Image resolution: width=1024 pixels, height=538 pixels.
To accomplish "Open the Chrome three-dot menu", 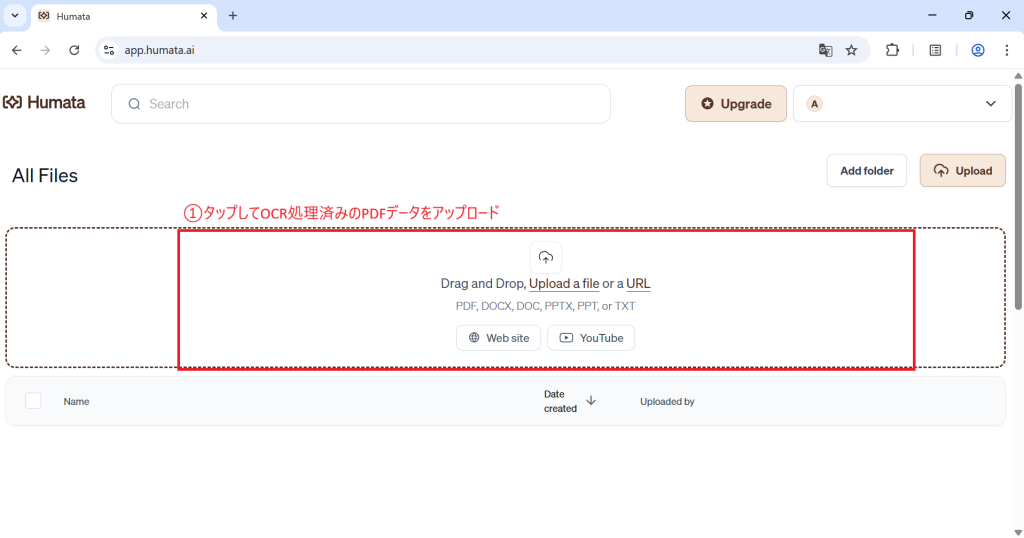I will 1006,50.
